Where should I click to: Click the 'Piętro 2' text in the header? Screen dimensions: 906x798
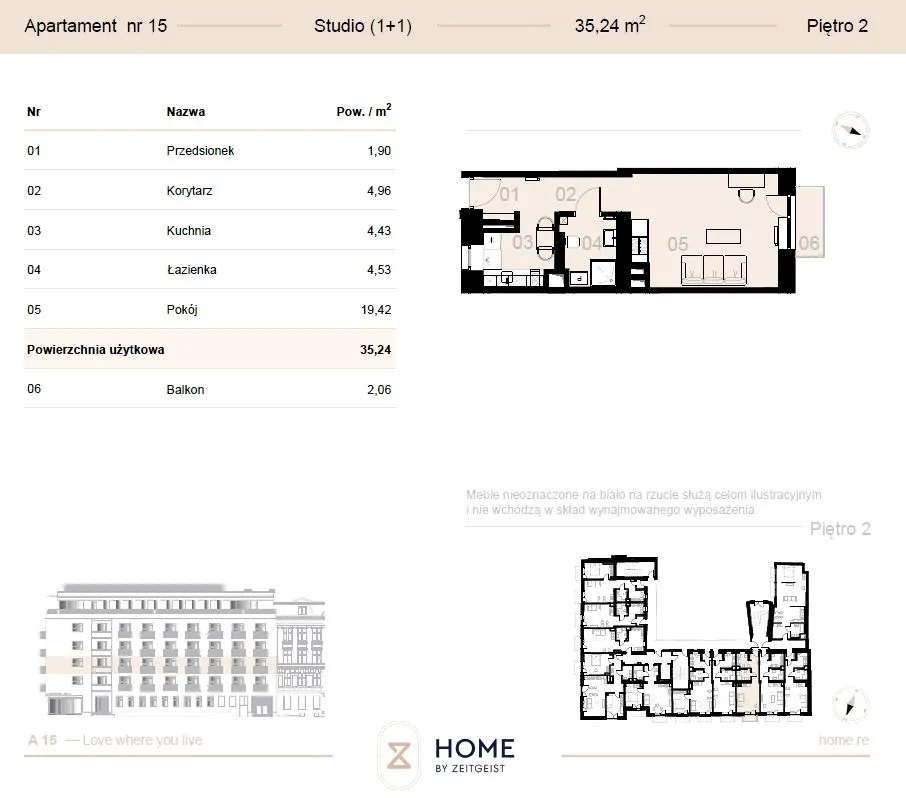tap(837, 26)
